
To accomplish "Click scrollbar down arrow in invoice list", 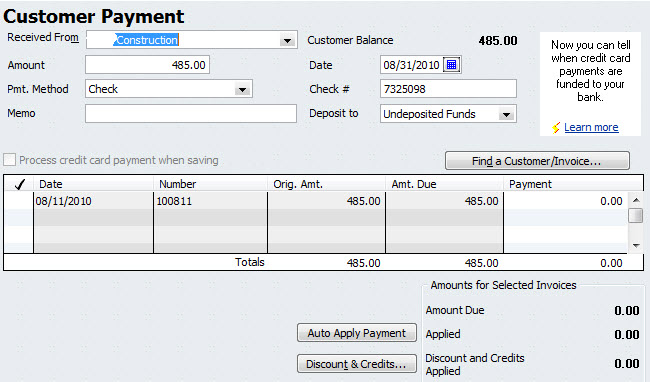I will tap(635, 245).
